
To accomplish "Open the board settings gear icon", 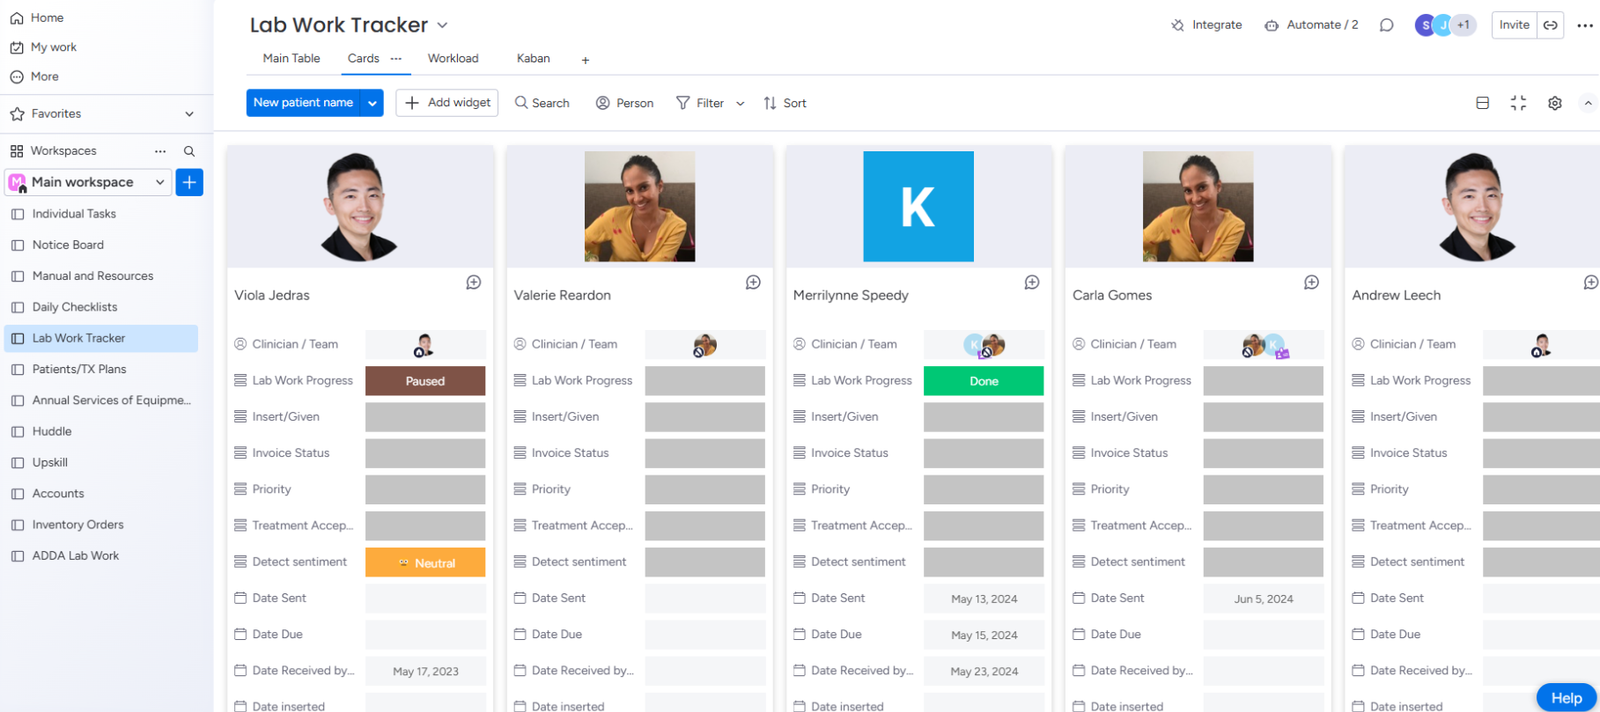I will pos(1554,103).
